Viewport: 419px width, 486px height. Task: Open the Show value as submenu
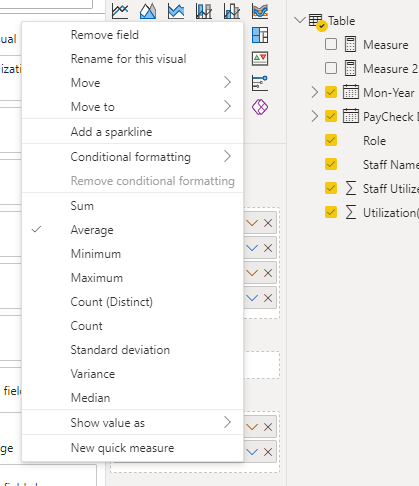[133, 422]
